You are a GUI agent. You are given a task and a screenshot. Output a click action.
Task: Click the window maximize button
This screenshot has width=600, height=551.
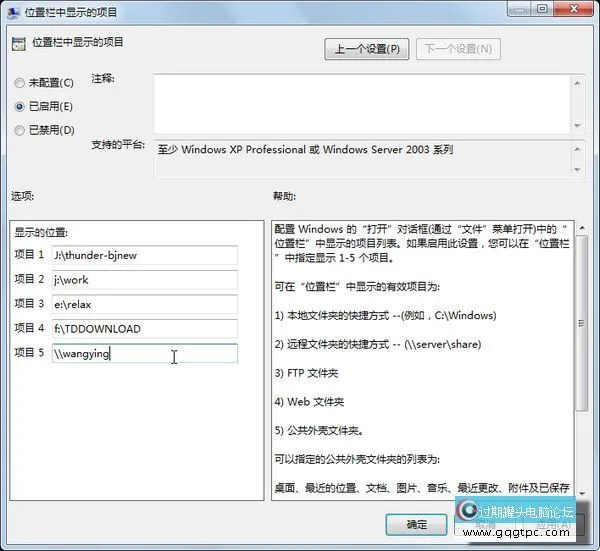coord(542,8)
